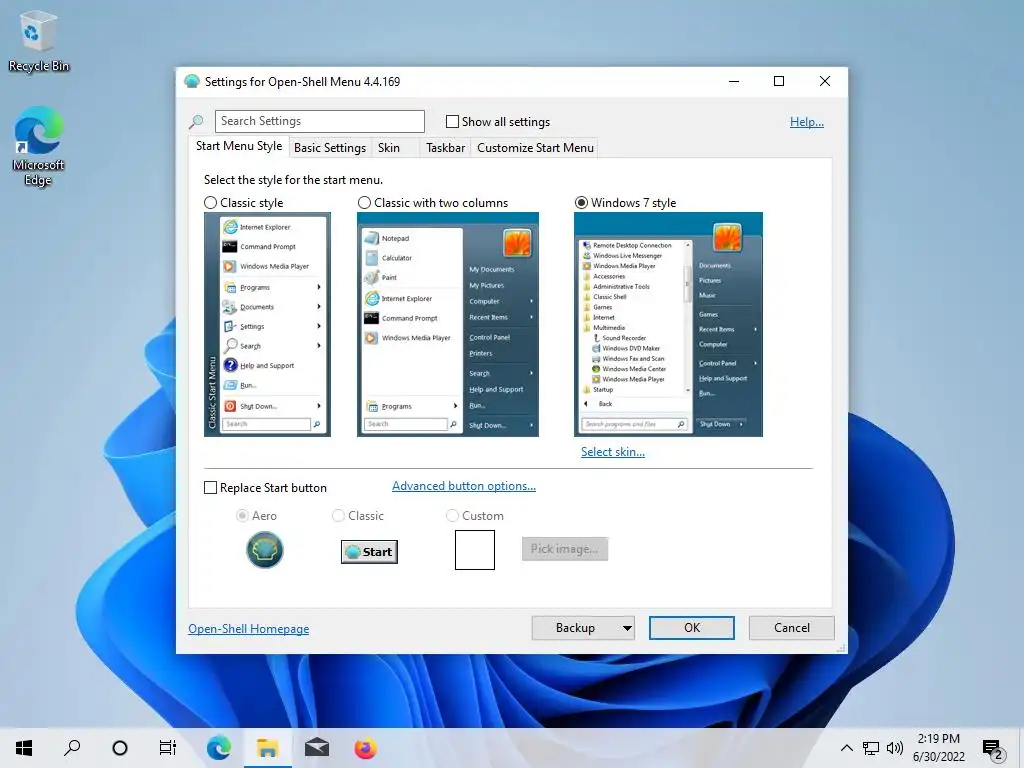Click the Backup button
The image size is (1024, 768).
(x=575, y=628)
